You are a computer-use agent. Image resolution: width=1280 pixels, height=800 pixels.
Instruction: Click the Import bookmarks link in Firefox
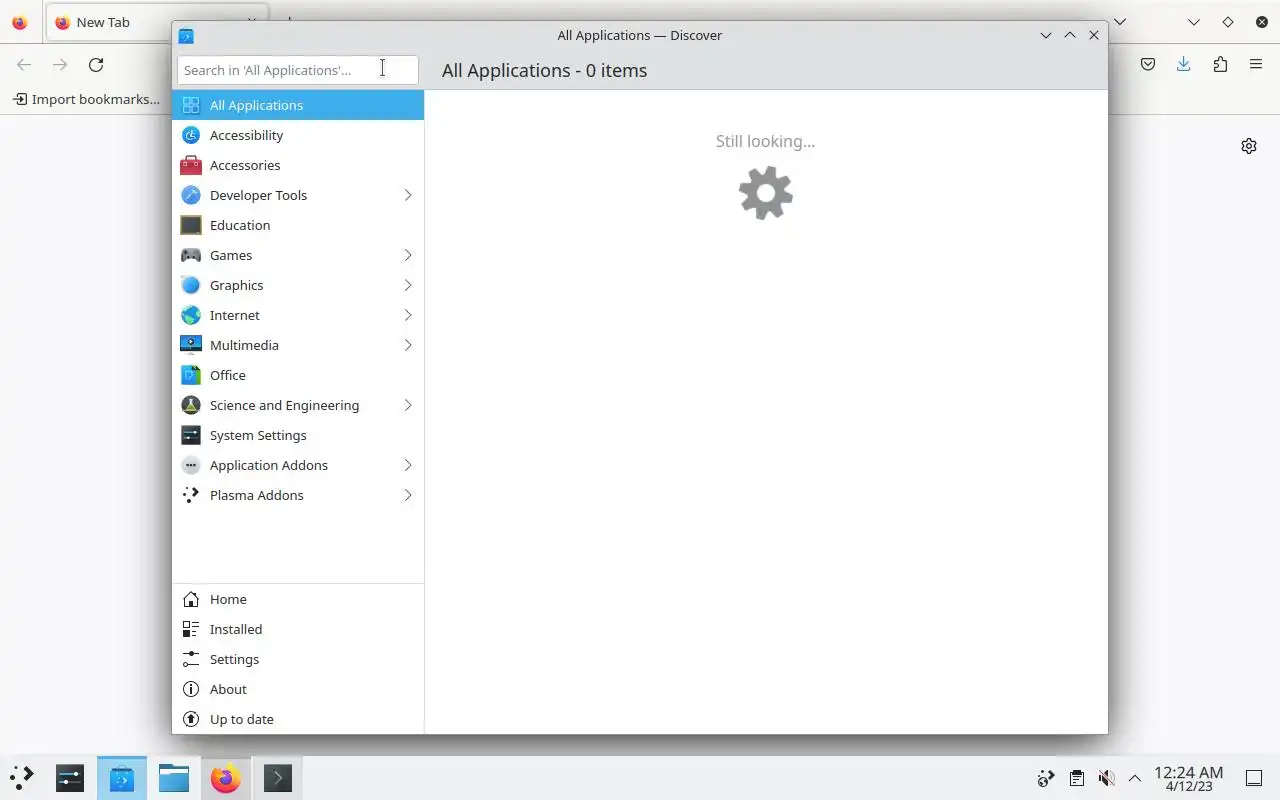coord(86,99)
